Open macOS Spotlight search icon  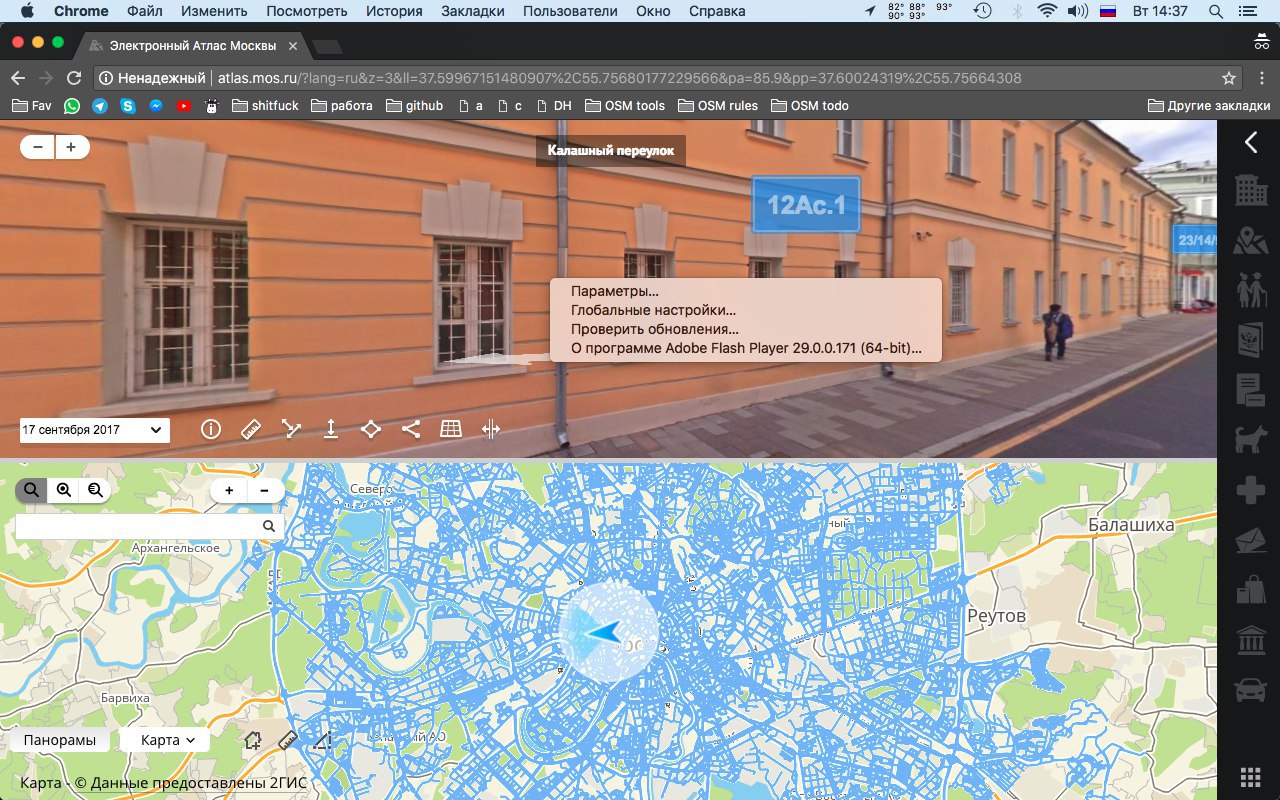point(1216,11)
